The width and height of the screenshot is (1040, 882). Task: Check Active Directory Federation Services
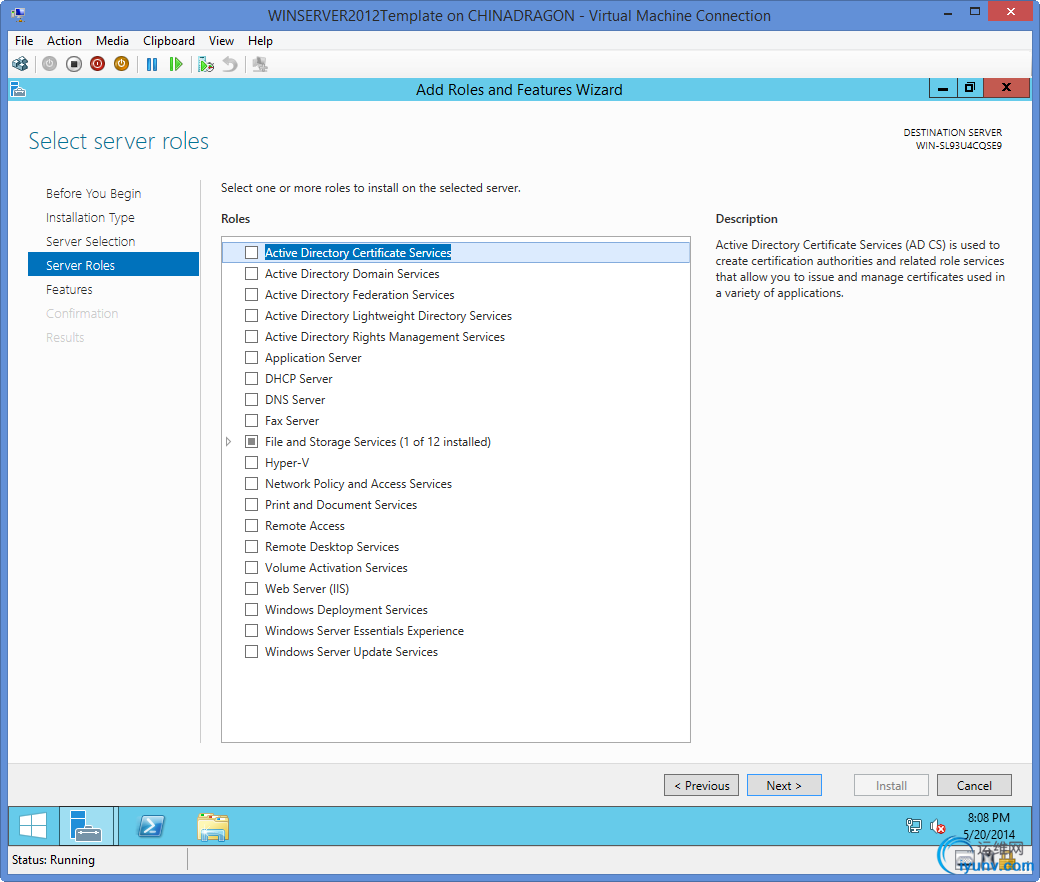pos(251,294)
